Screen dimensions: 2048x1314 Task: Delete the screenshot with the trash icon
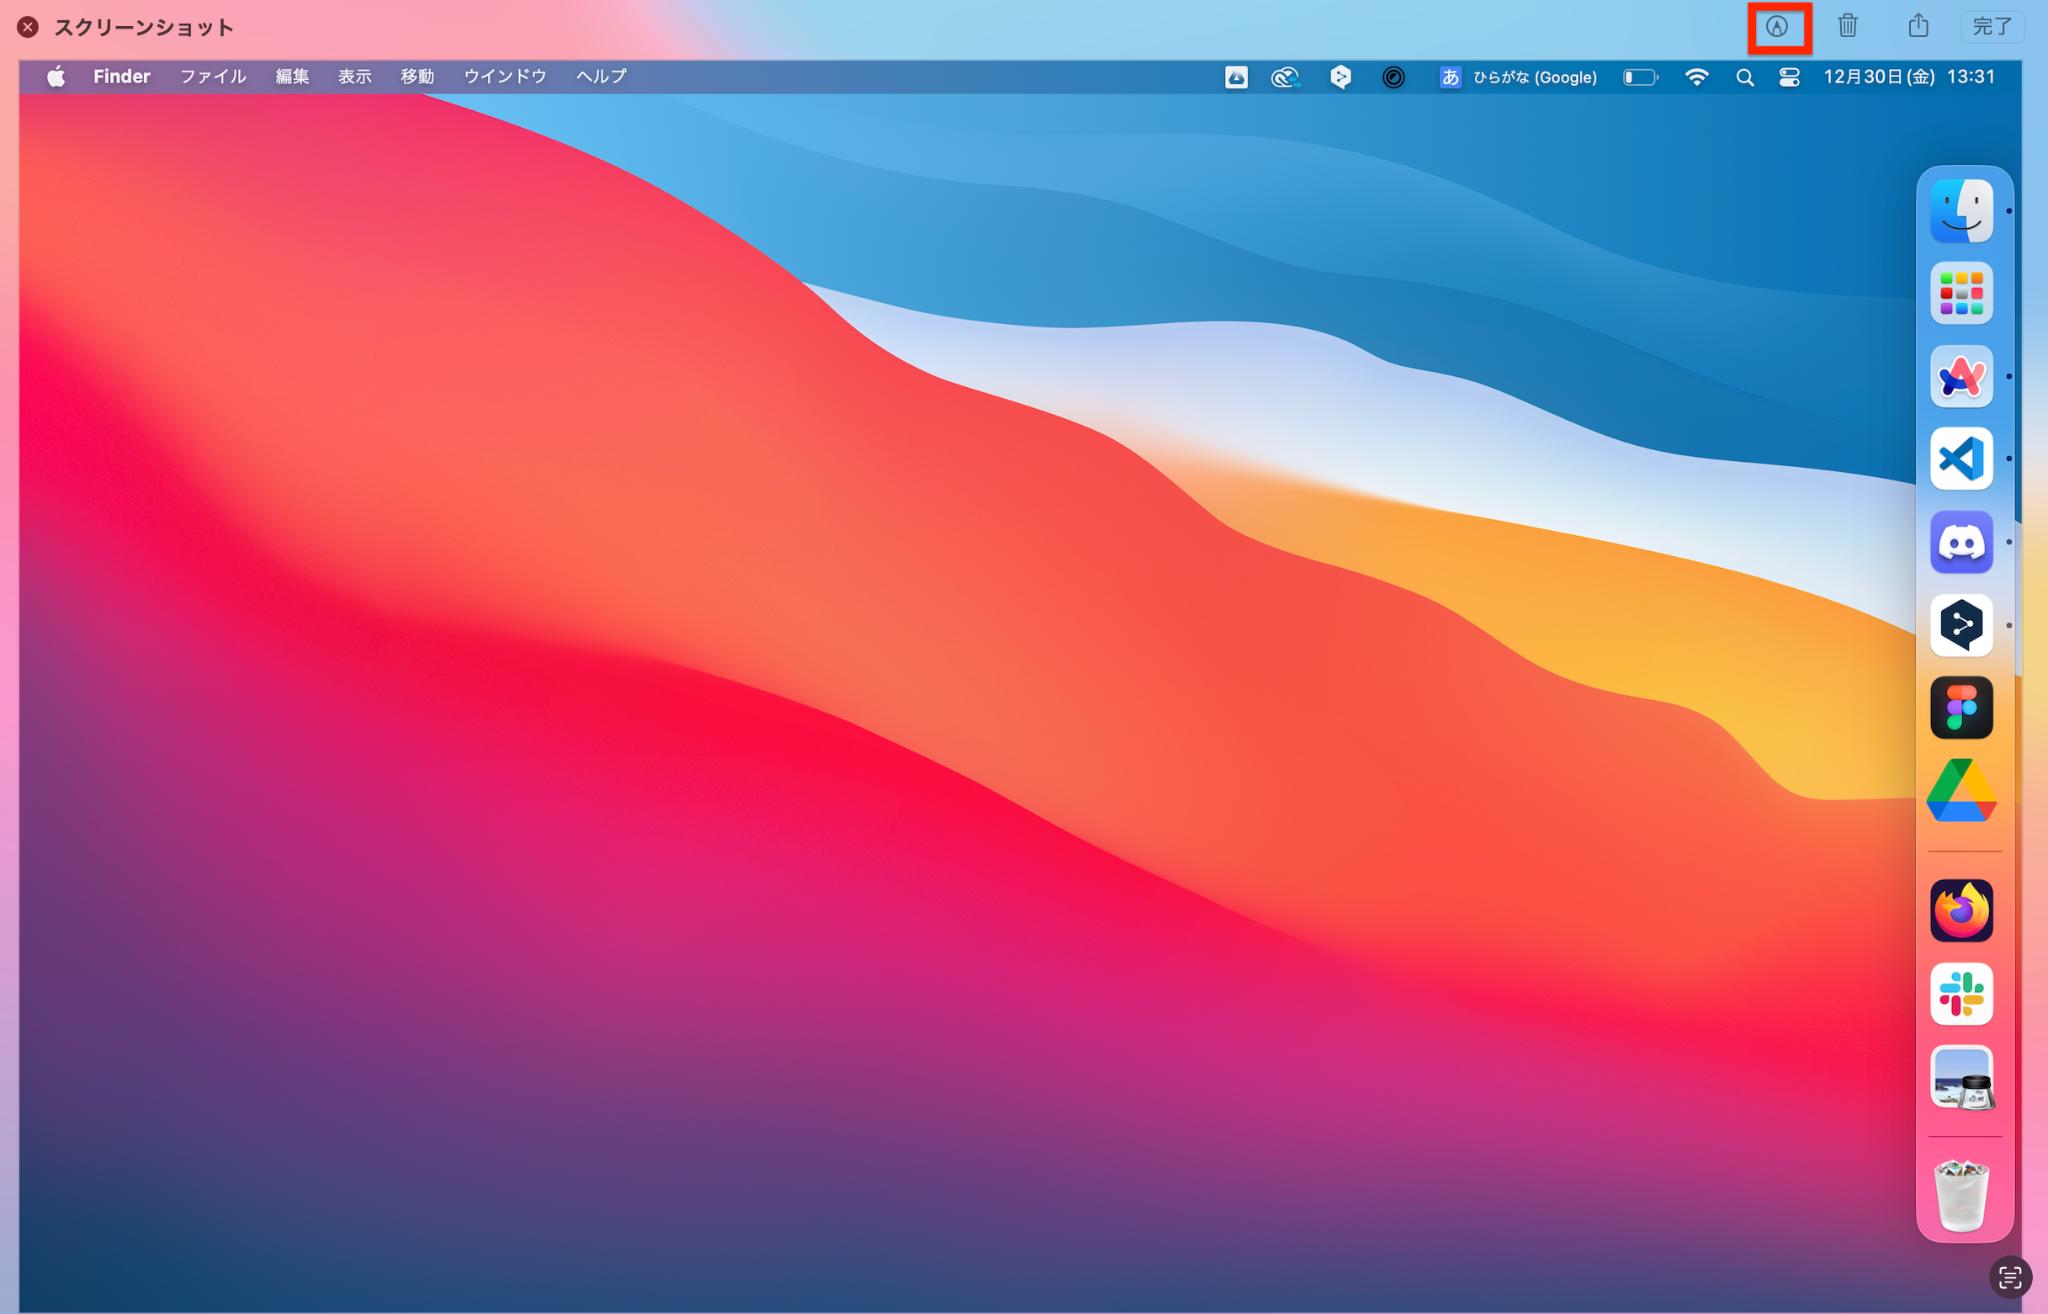click(1847, 26)
